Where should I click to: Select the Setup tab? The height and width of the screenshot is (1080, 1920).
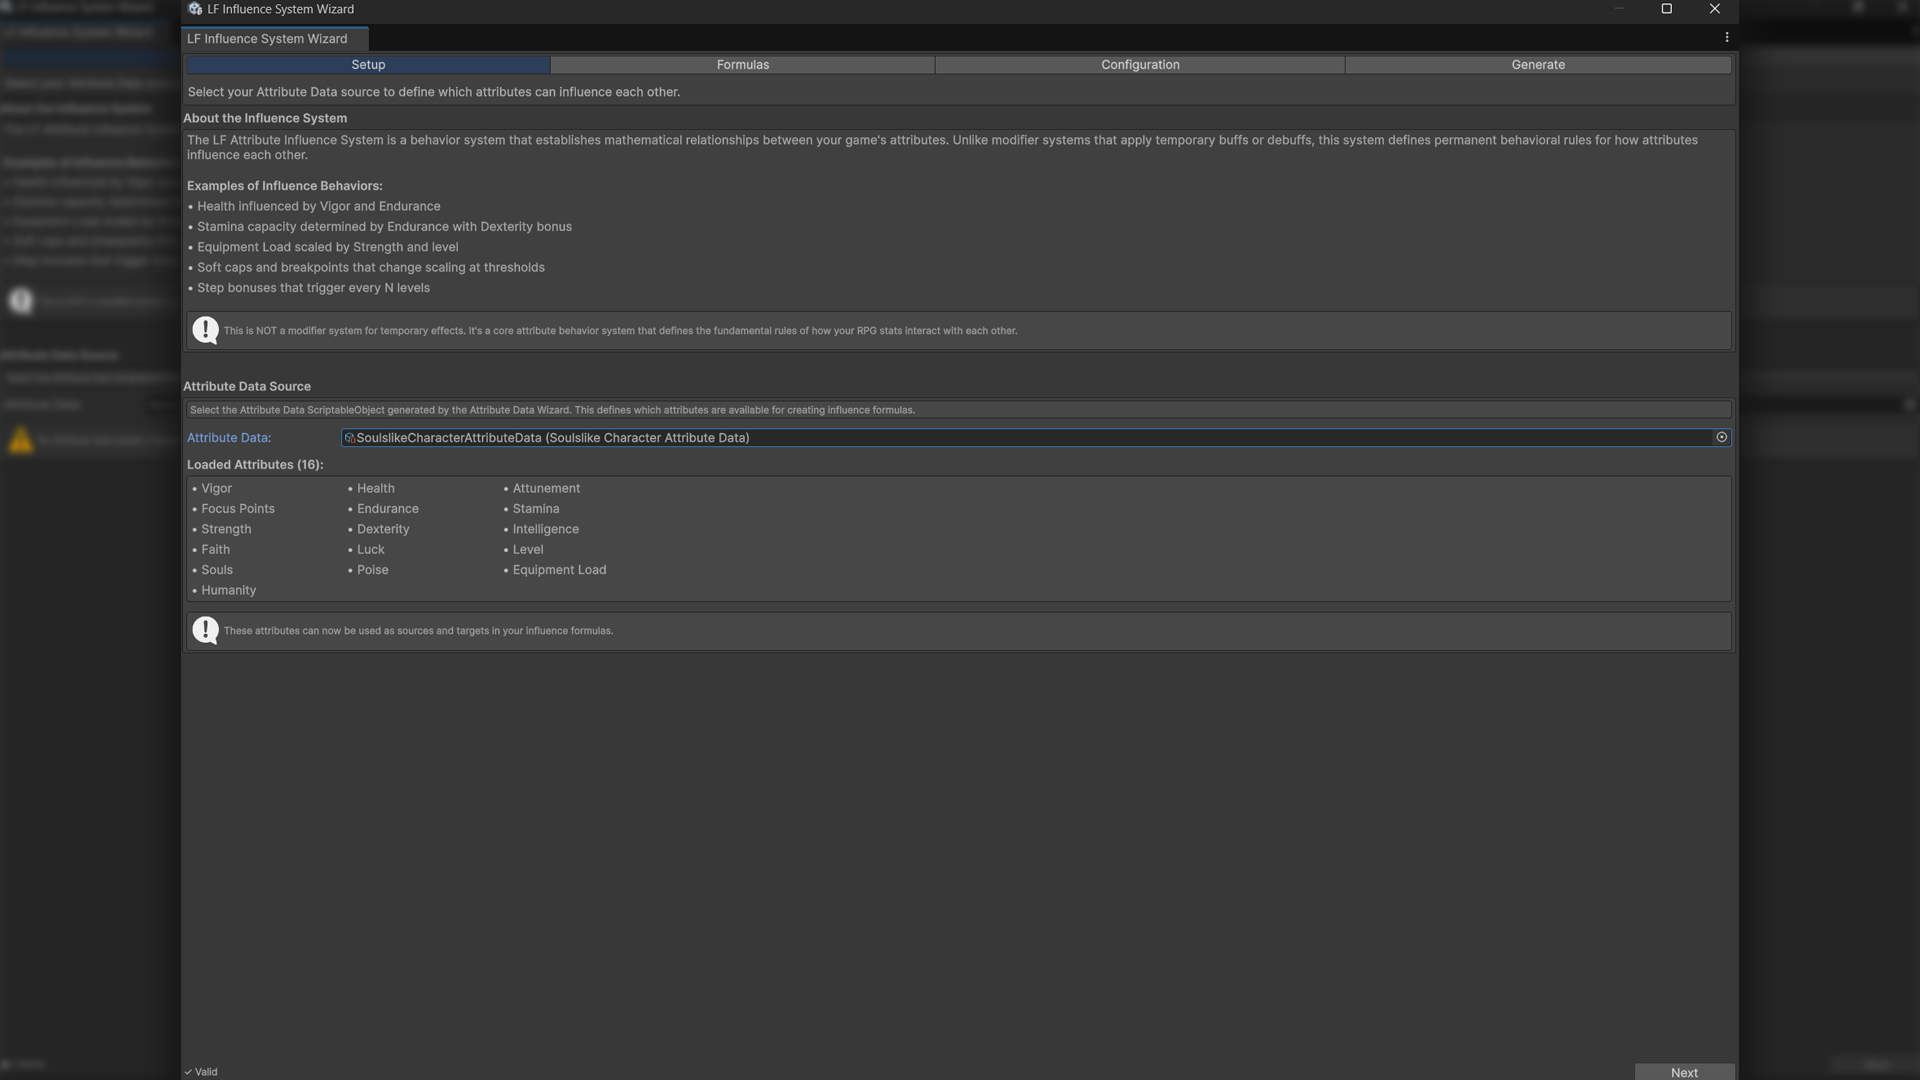coord(366,64)
